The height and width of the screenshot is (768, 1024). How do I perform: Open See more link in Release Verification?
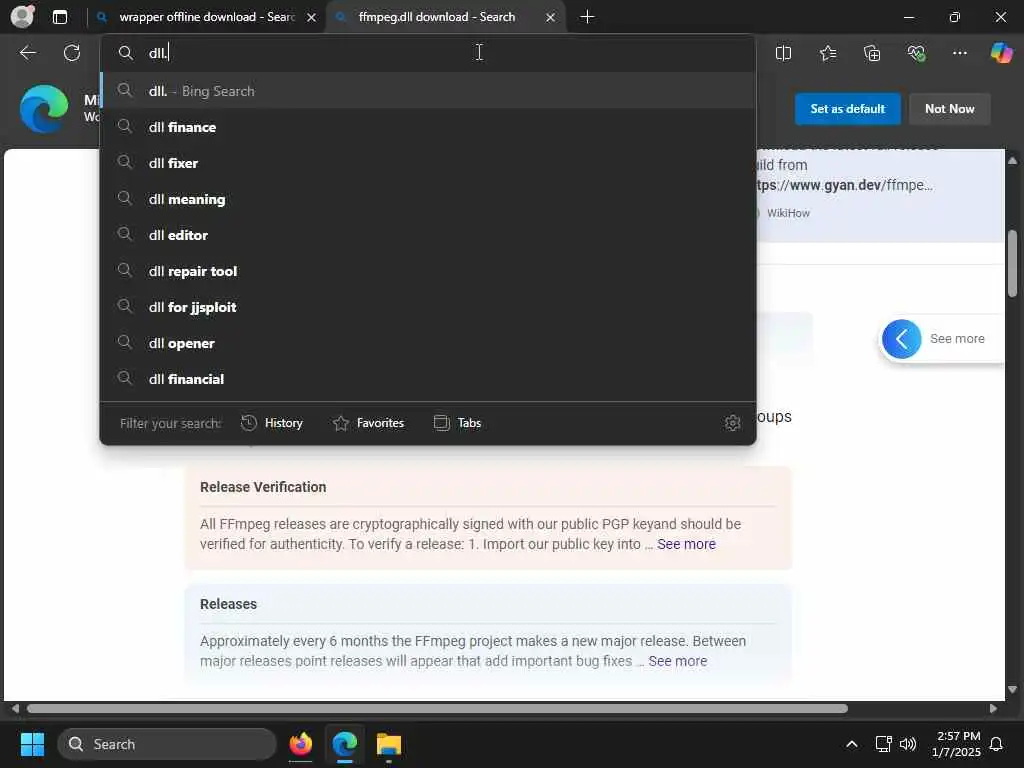[x=686, y=544]
